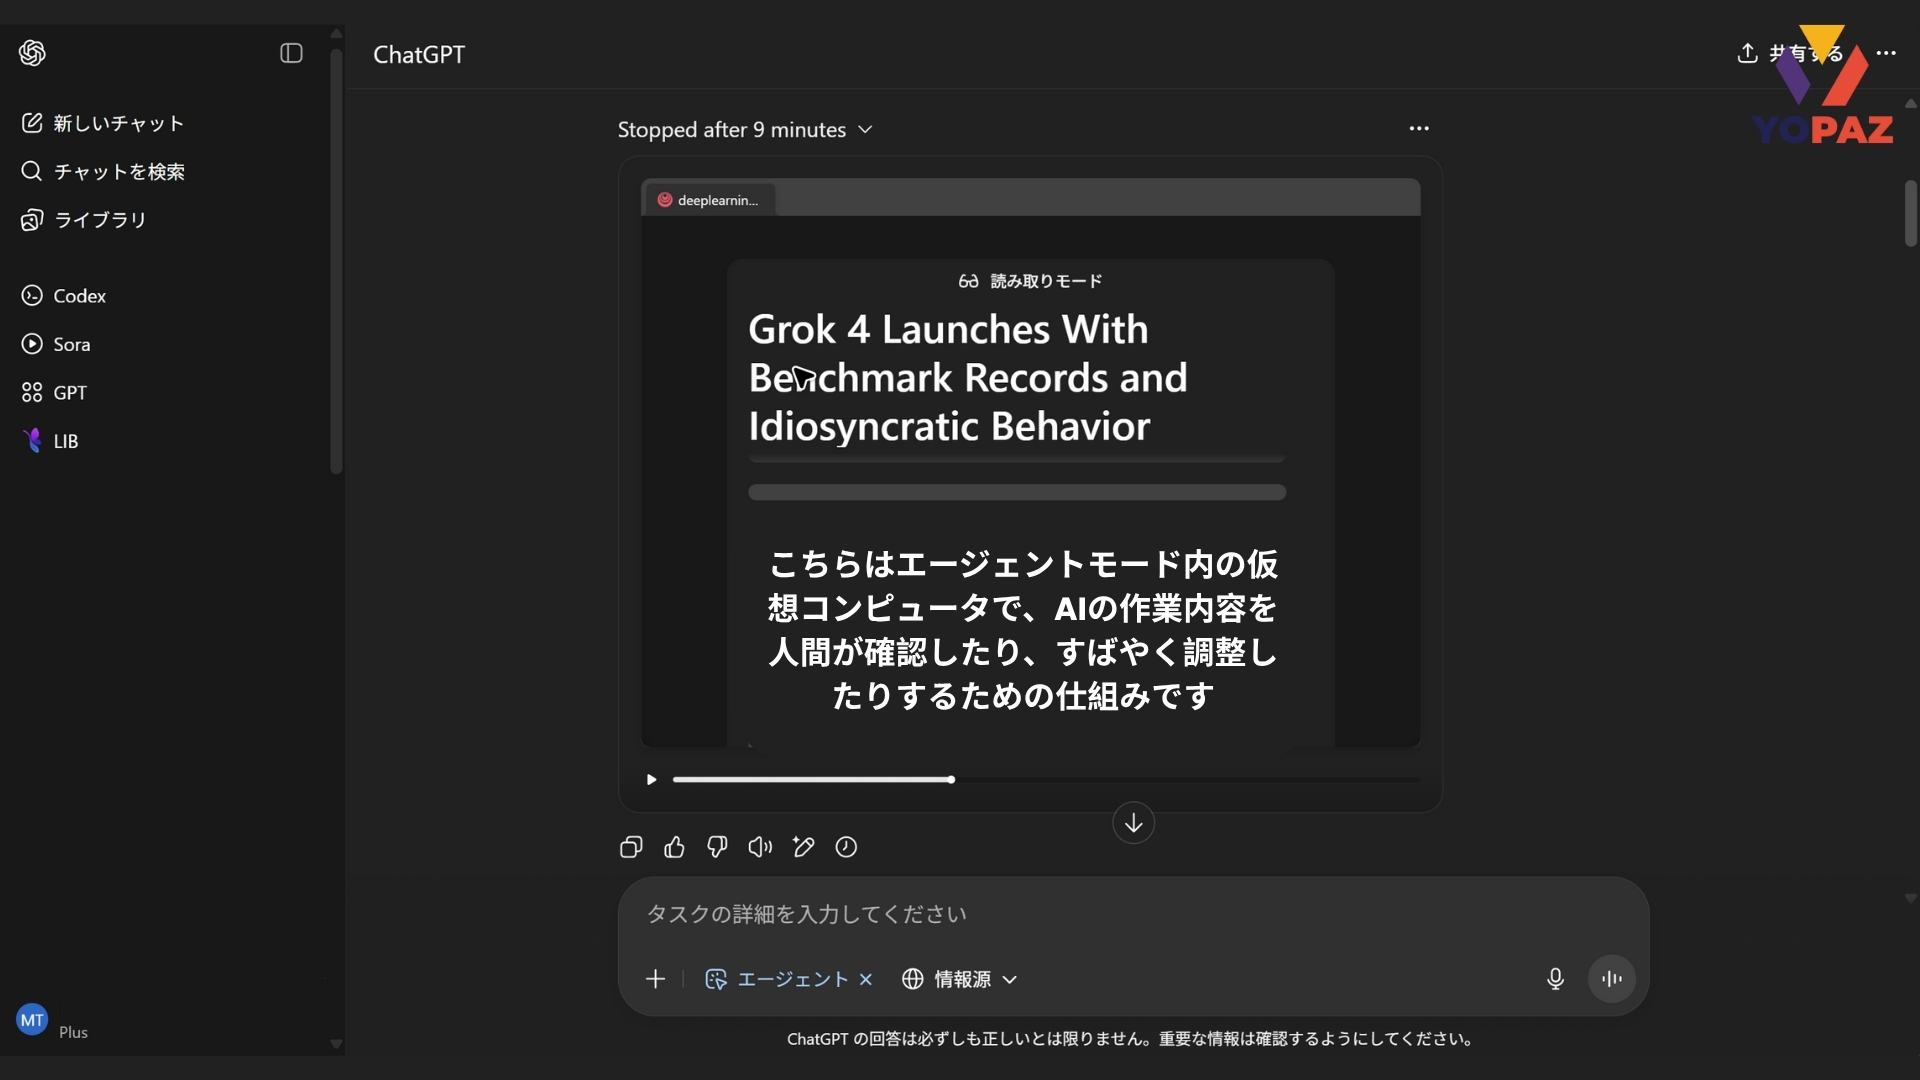Image resolution: width=1920 pixels, height=1080 pixels.
Task: Click the main pane scroll-up arrow
Action: [1910, 103]
